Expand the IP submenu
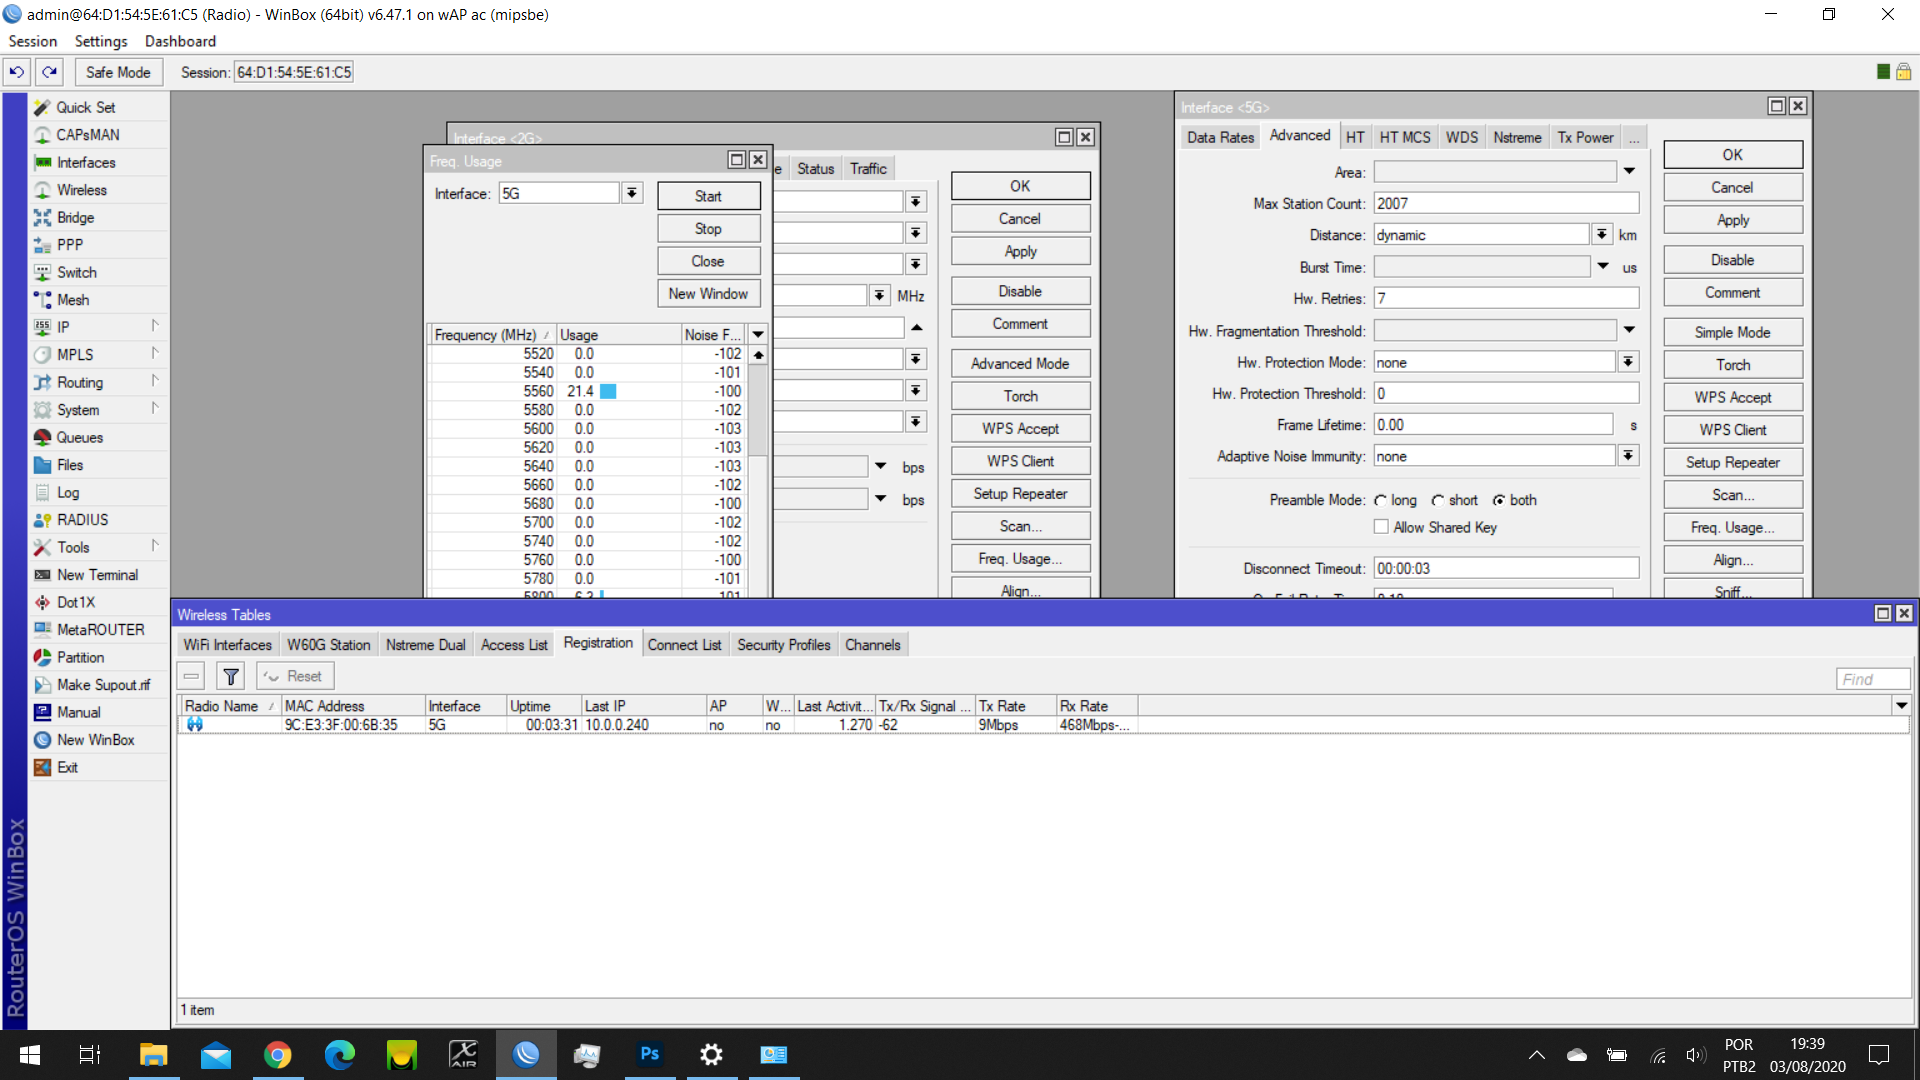The height and width of the screenshot is (1080, 1920). (x=155, y=326)
